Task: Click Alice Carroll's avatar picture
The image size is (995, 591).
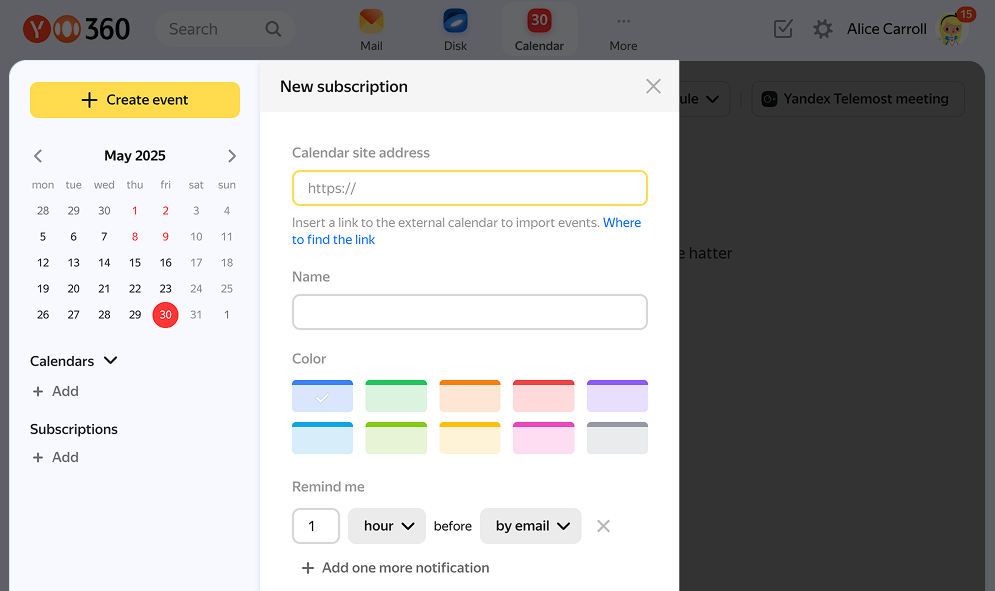Action: point(951,30)
